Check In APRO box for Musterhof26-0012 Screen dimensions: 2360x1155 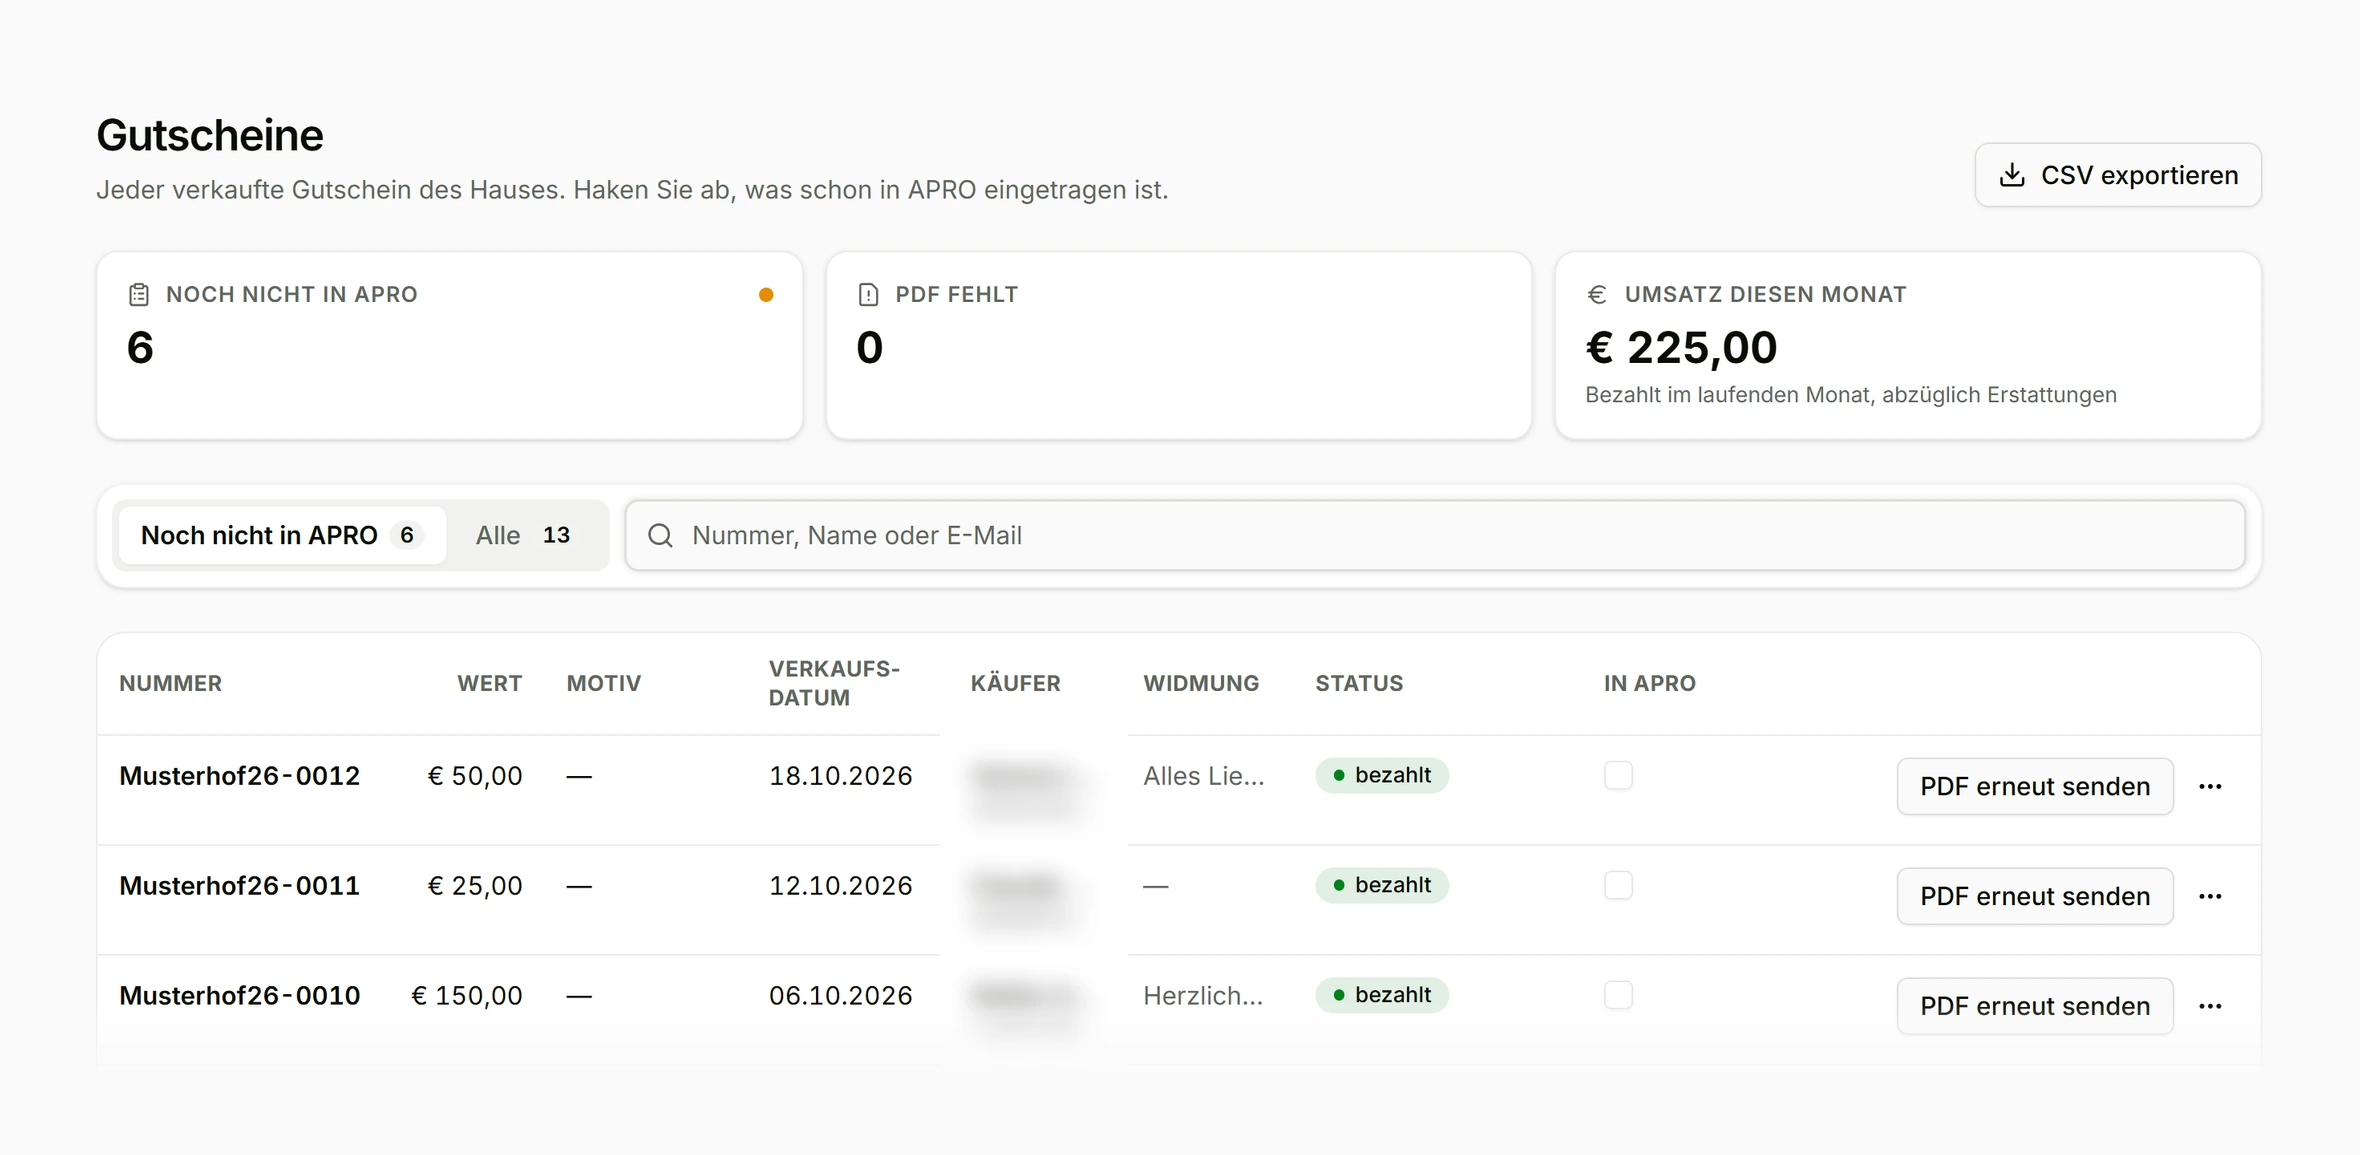[x=1618, y=776]
